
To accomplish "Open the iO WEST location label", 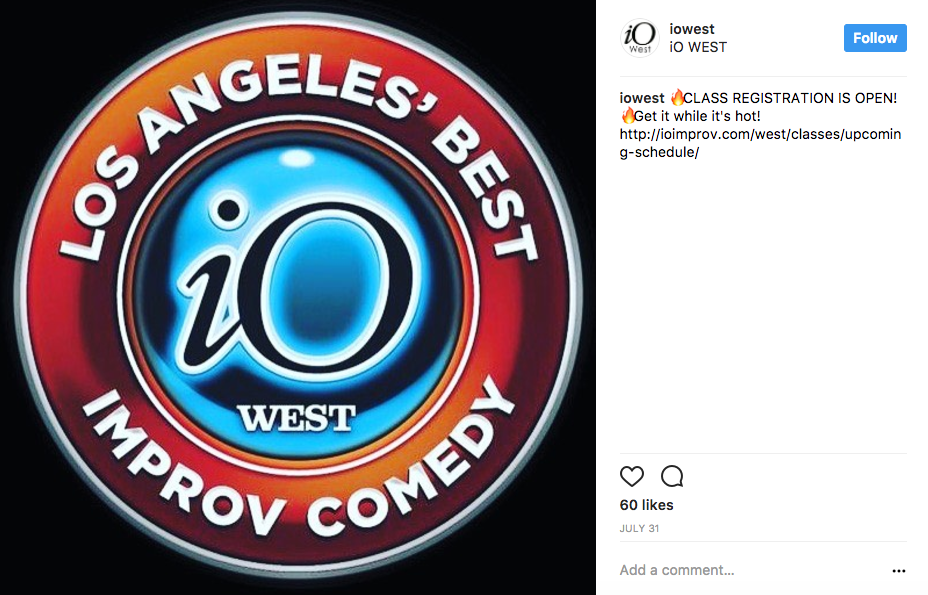I will tap(698, 47).
